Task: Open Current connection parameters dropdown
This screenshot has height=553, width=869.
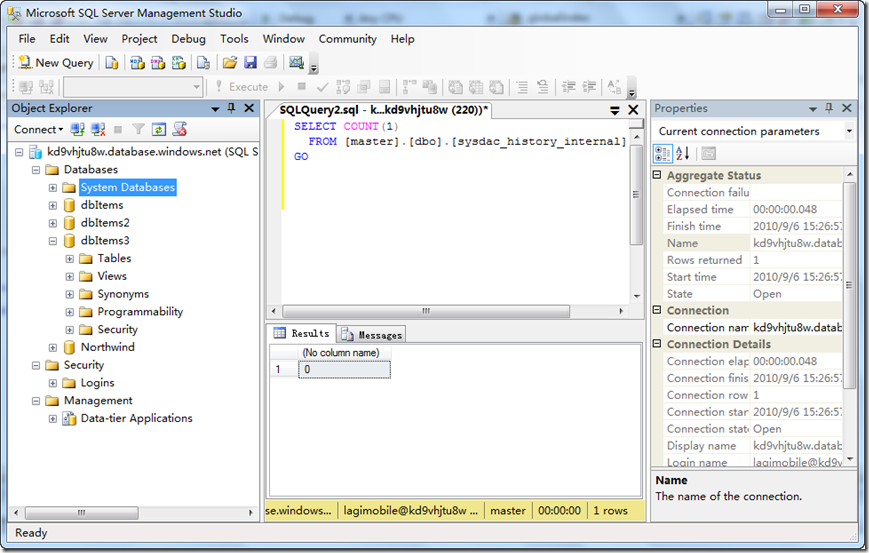Action: click(849, 131)
